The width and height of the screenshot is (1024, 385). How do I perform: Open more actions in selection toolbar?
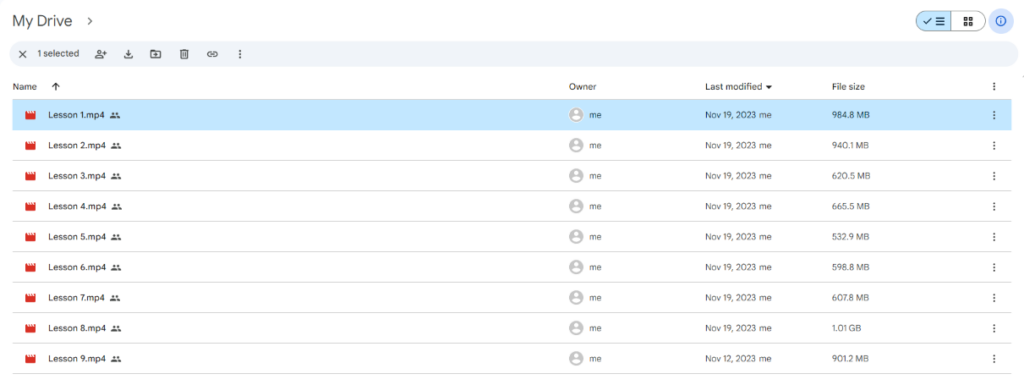240,54
